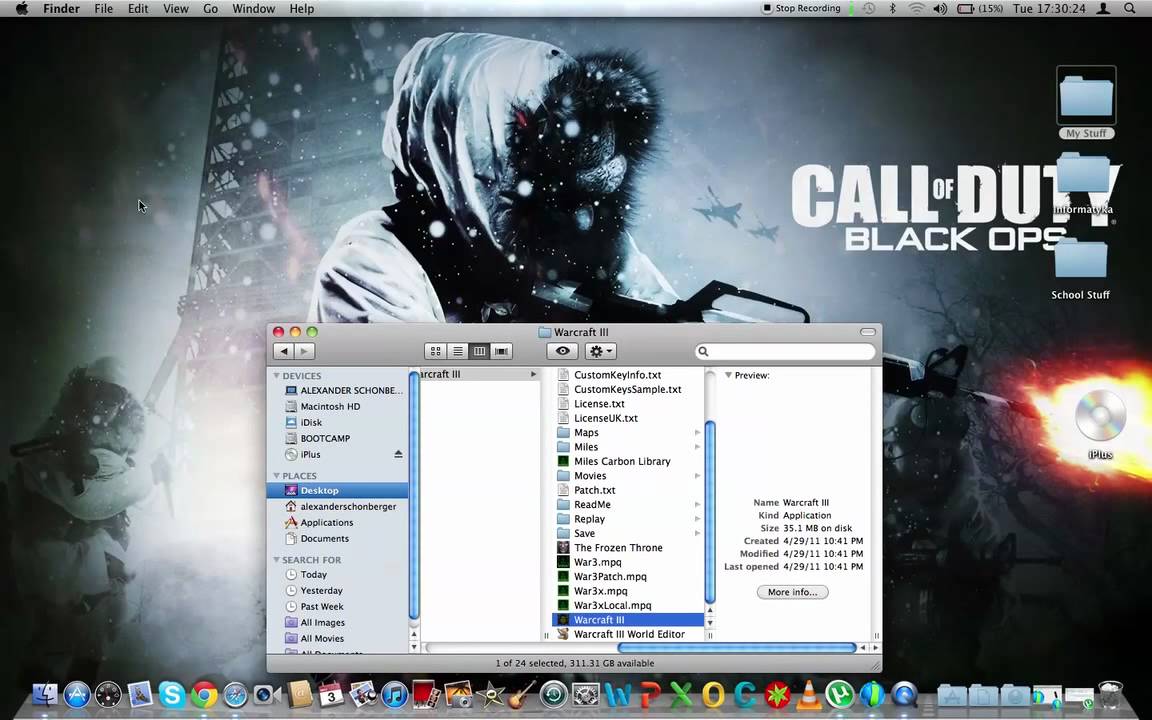Screen dimensions: 1152x720
Task: Click the file column vertical scrollbar
Action: 710,511
